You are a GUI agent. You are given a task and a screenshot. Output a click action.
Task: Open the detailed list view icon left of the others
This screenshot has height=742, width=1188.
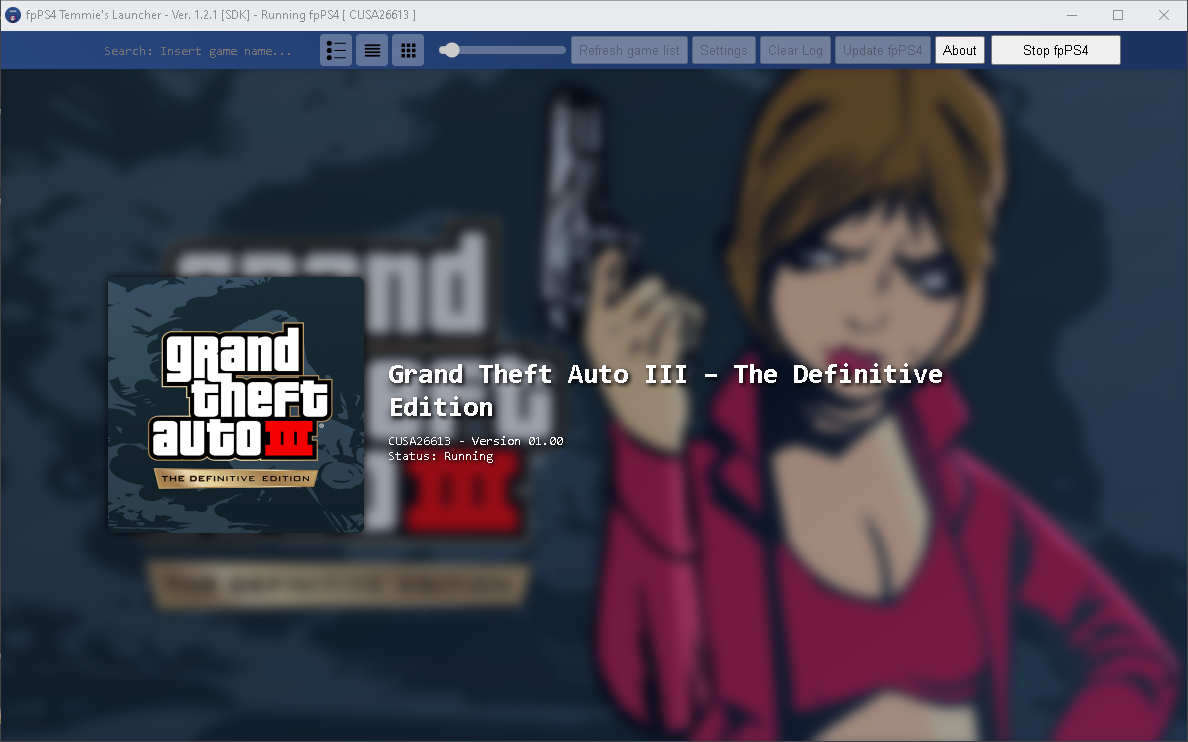[336, 49]
